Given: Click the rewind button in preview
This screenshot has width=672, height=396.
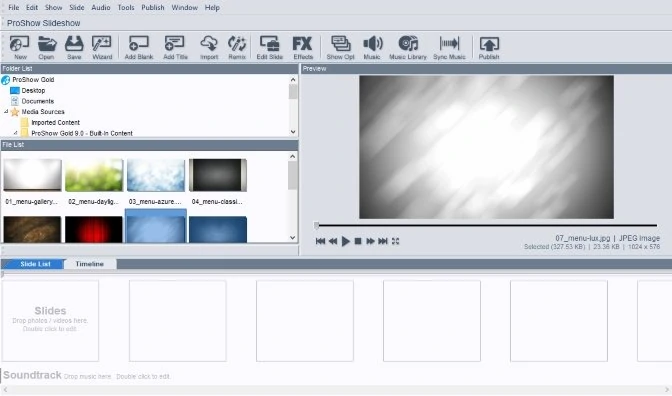Looking at the screenshot, I should [x=333, y=241].
